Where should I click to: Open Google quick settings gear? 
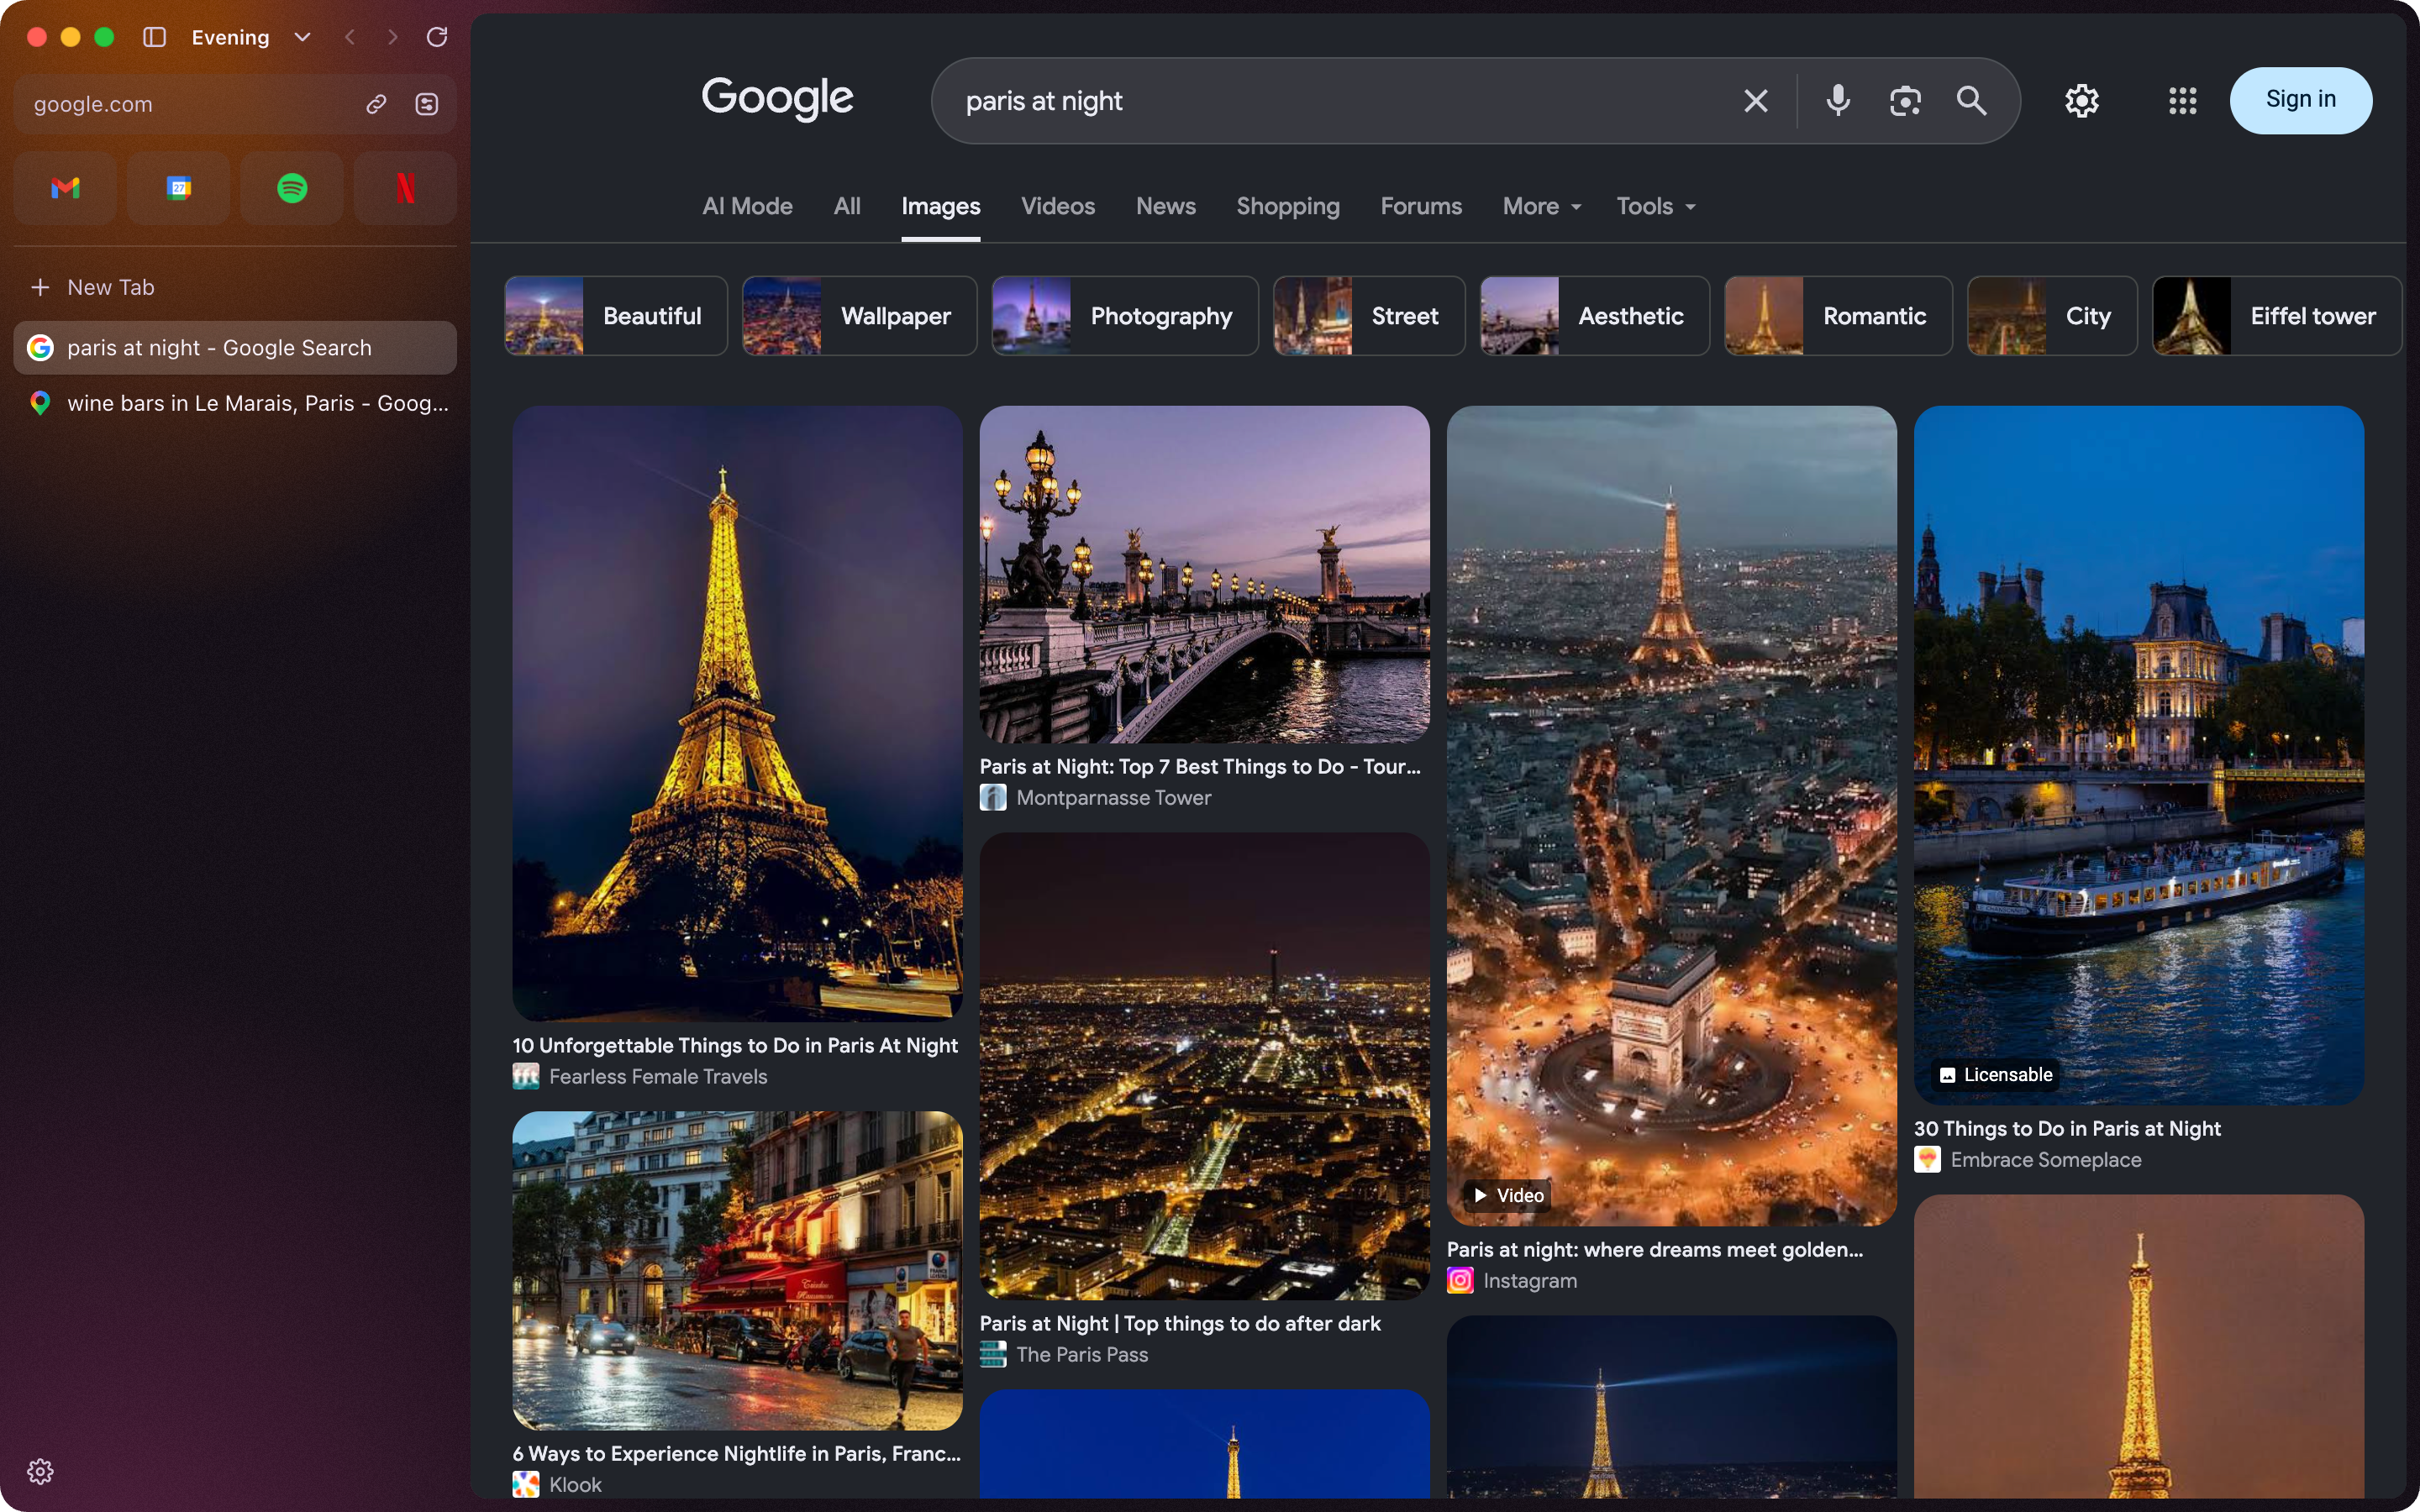tap(2082, 100)
